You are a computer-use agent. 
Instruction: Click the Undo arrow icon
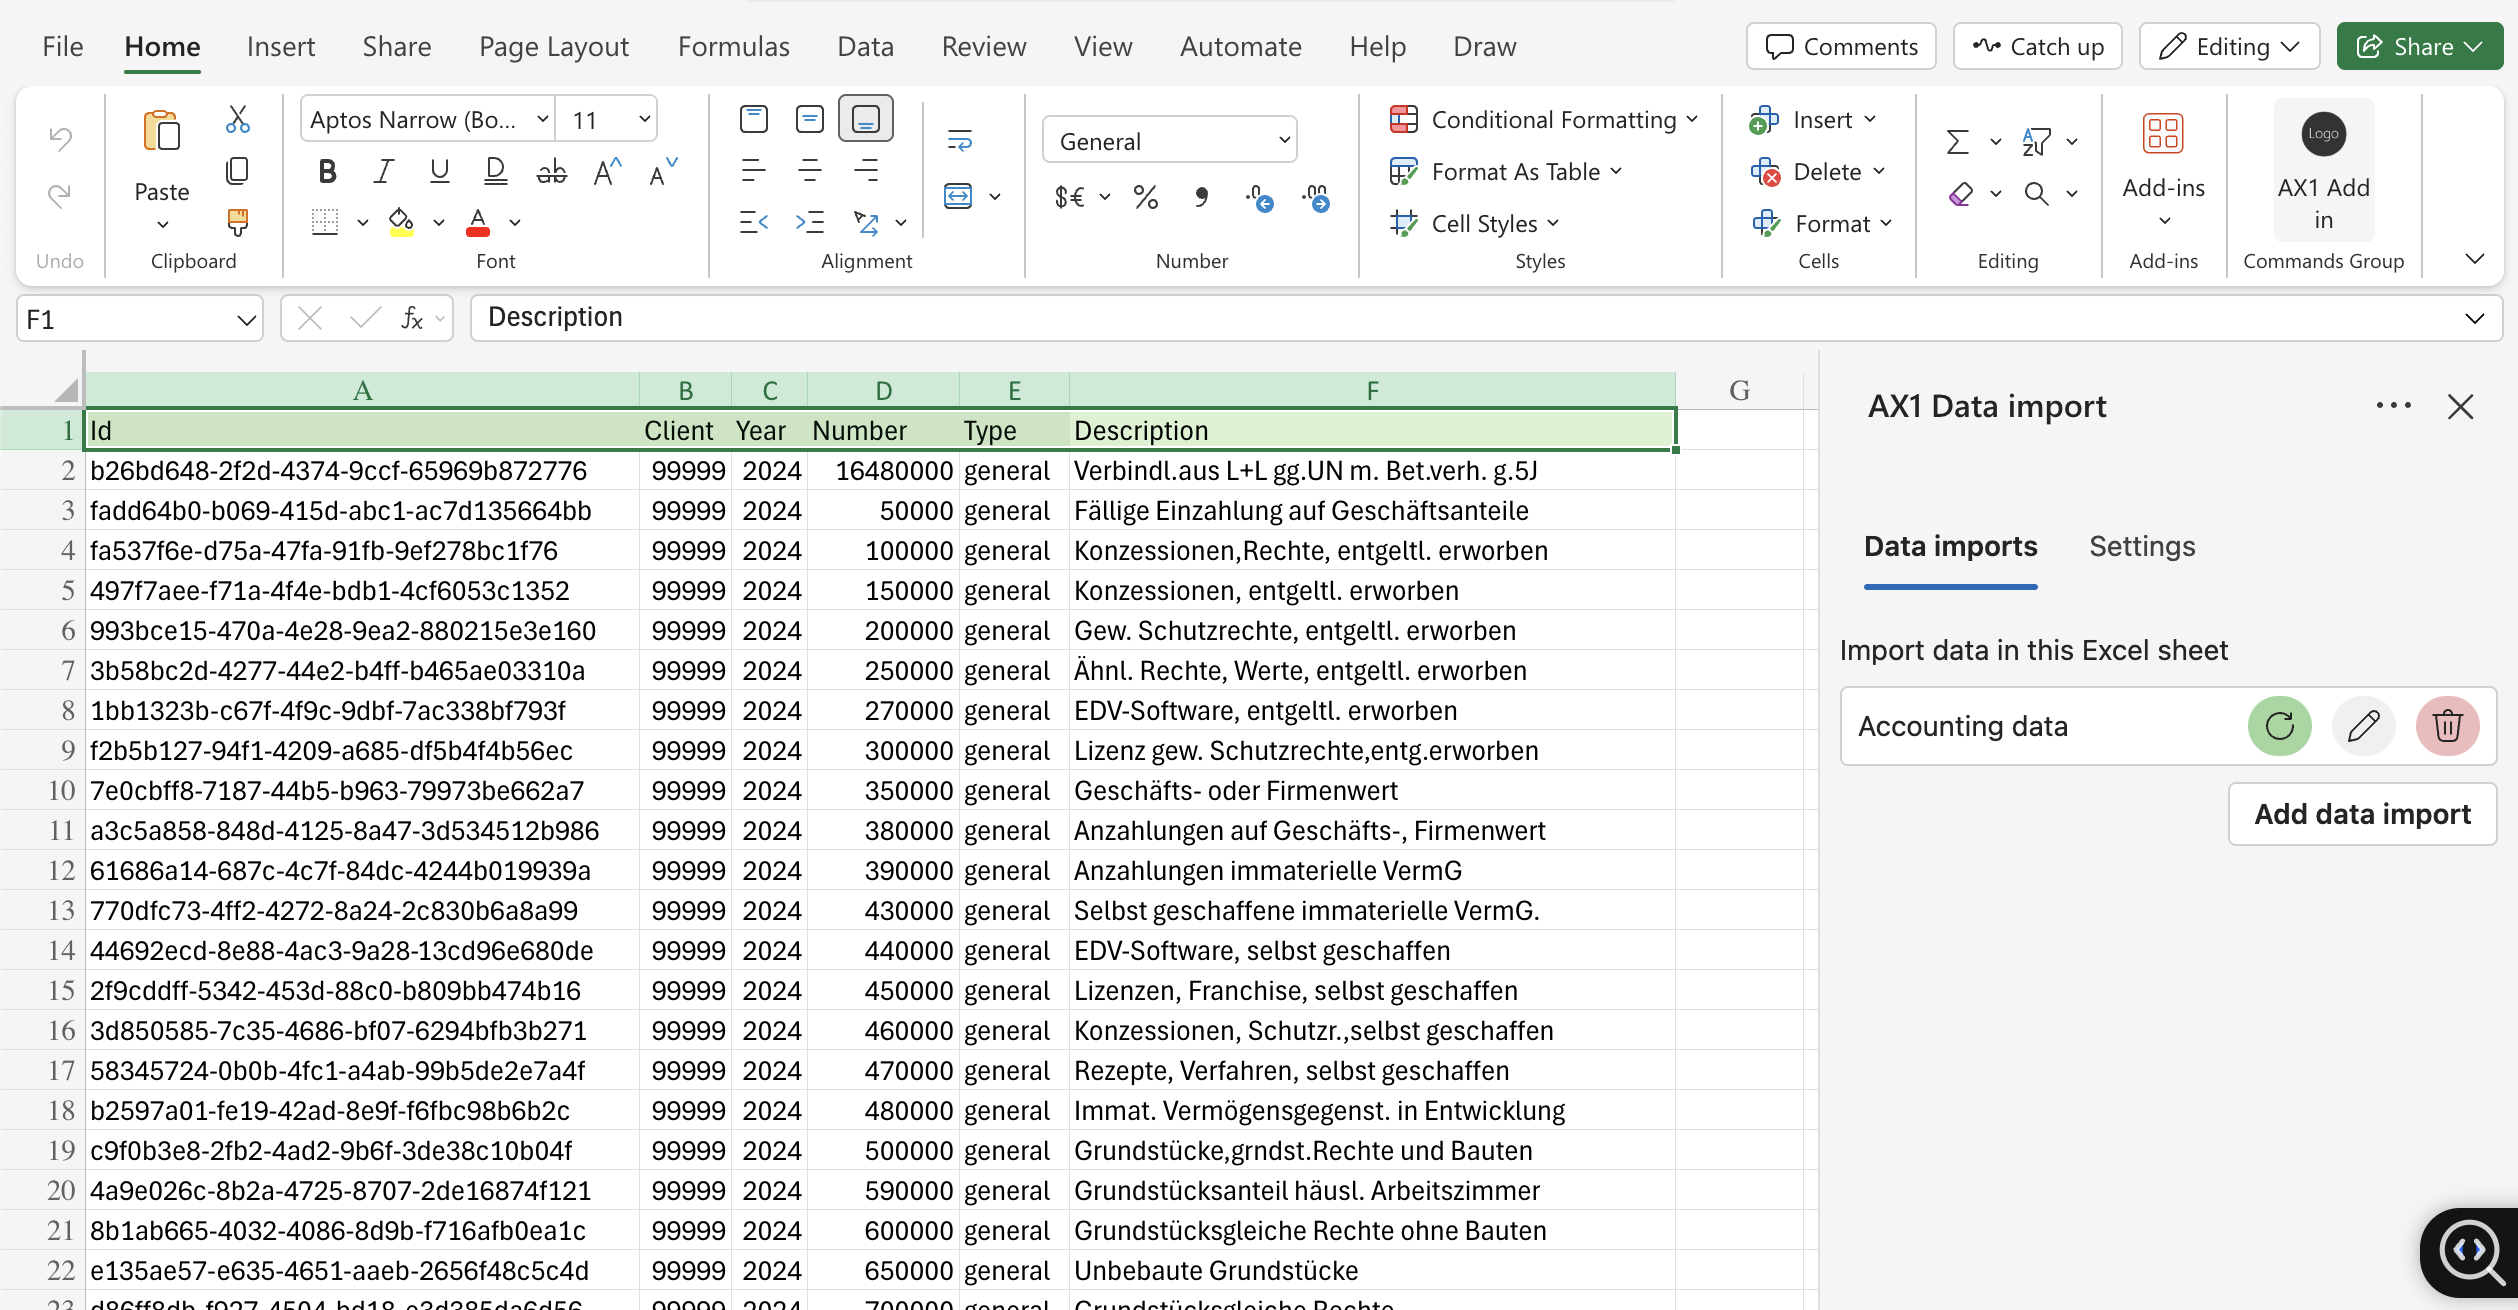pos(60,138)
